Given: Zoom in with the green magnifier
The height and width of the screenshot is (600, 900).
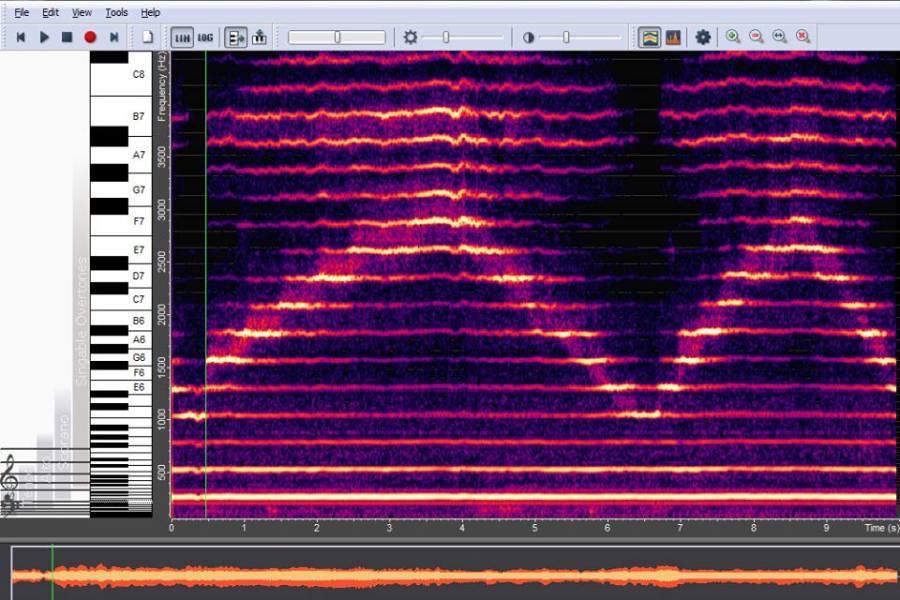Looking at the screenshot, I should [x=733, y=36].
